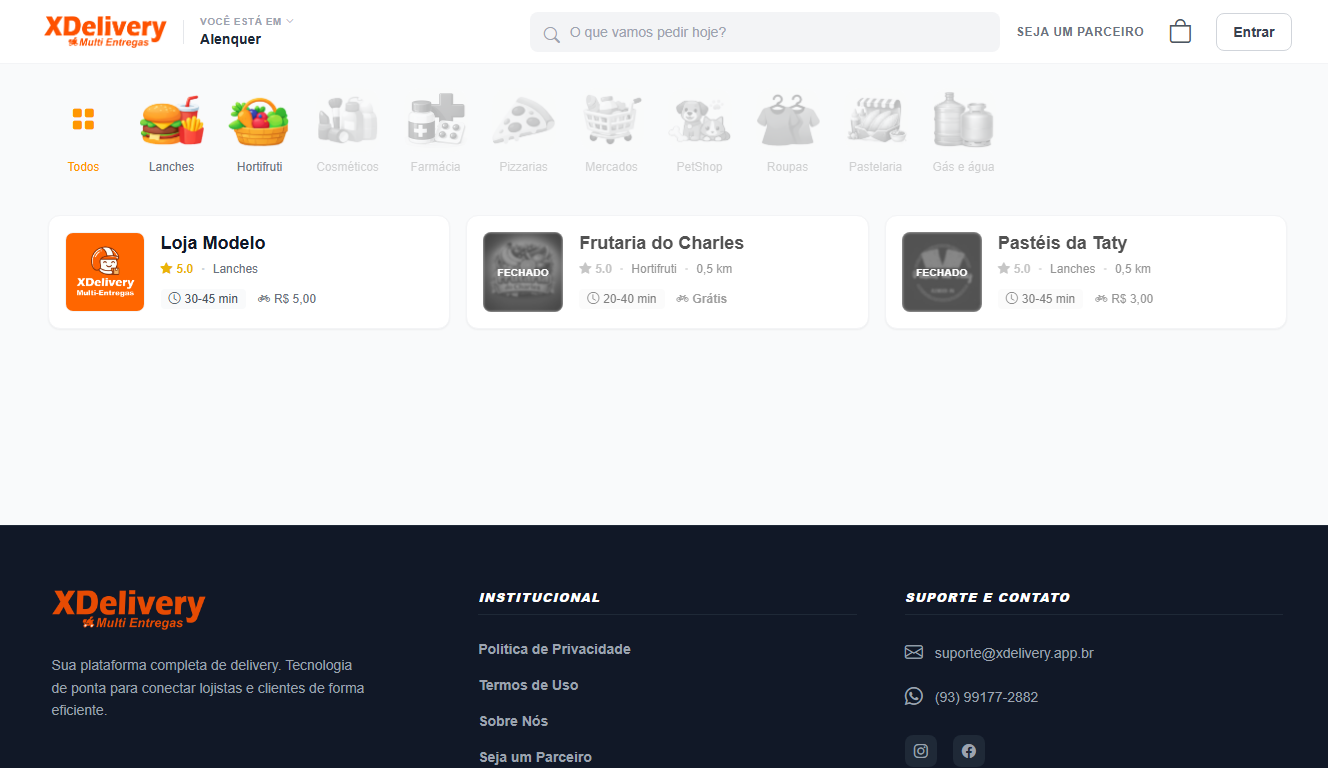This screenshot has width=1328, height=768.
Task: Expand the Alenquer location dropdown
Action: click(246, 31)
